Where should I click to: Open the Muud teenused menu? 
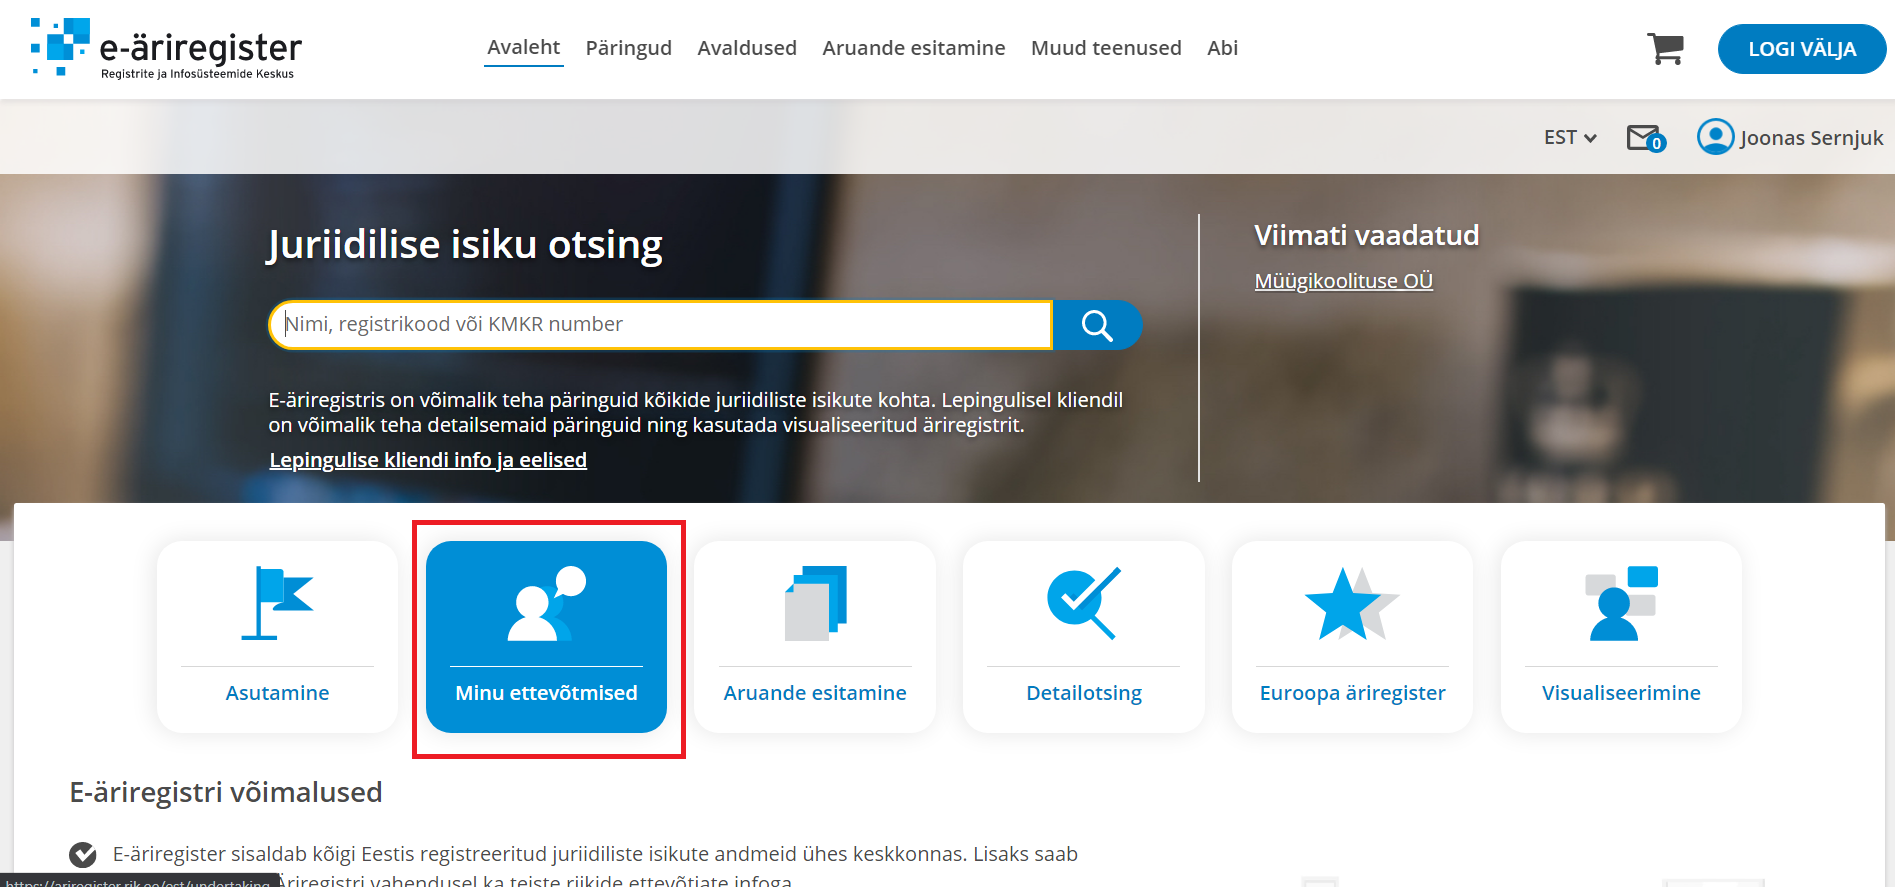pos(1106,48)
